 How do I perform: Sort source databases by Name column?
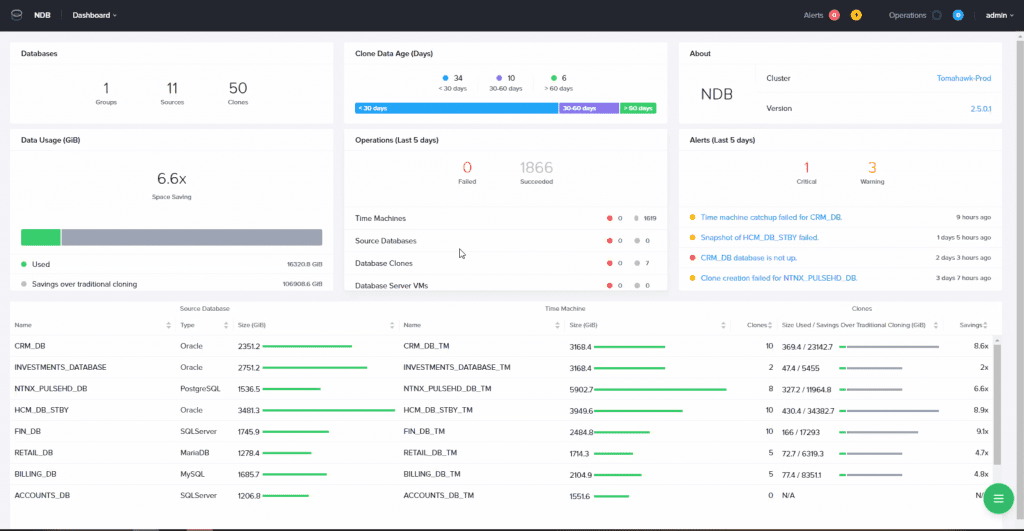pos(168,325)
